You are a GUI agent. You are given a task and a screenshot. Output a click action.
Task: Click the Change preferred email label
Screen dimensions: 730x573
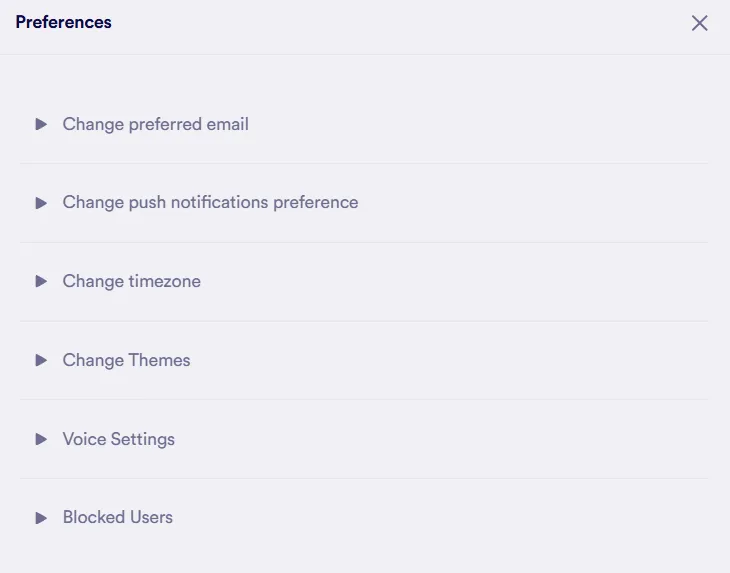coord(155,124)
